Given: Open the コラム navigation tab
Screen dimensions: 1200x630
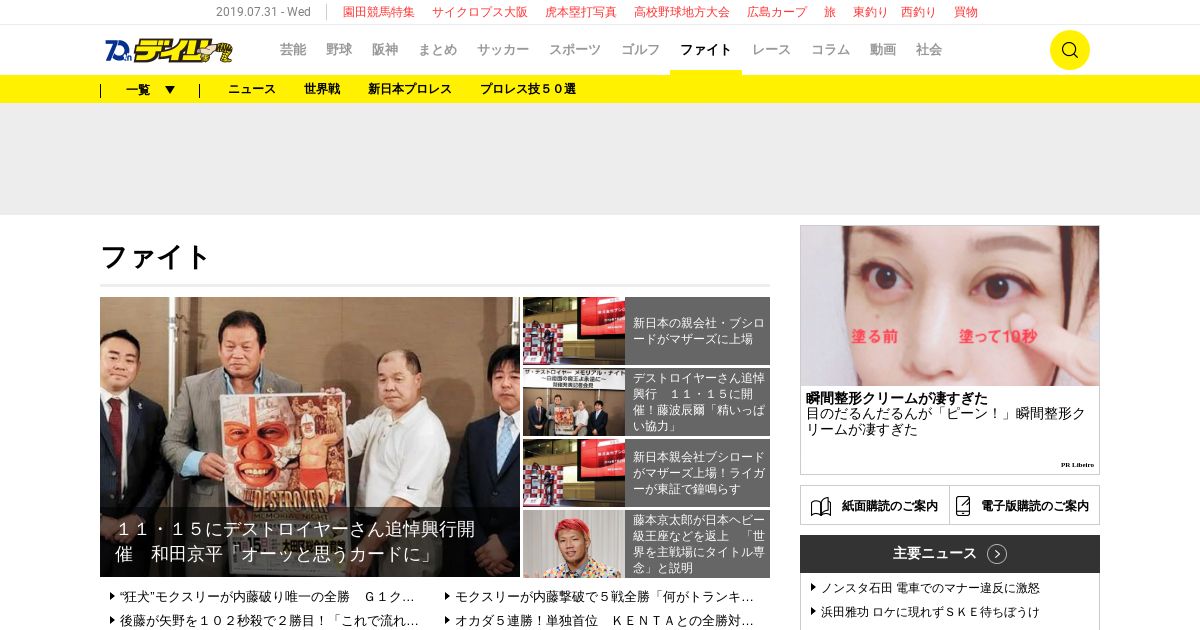Looking at the screenshot, I should click(x=831, y=50).
